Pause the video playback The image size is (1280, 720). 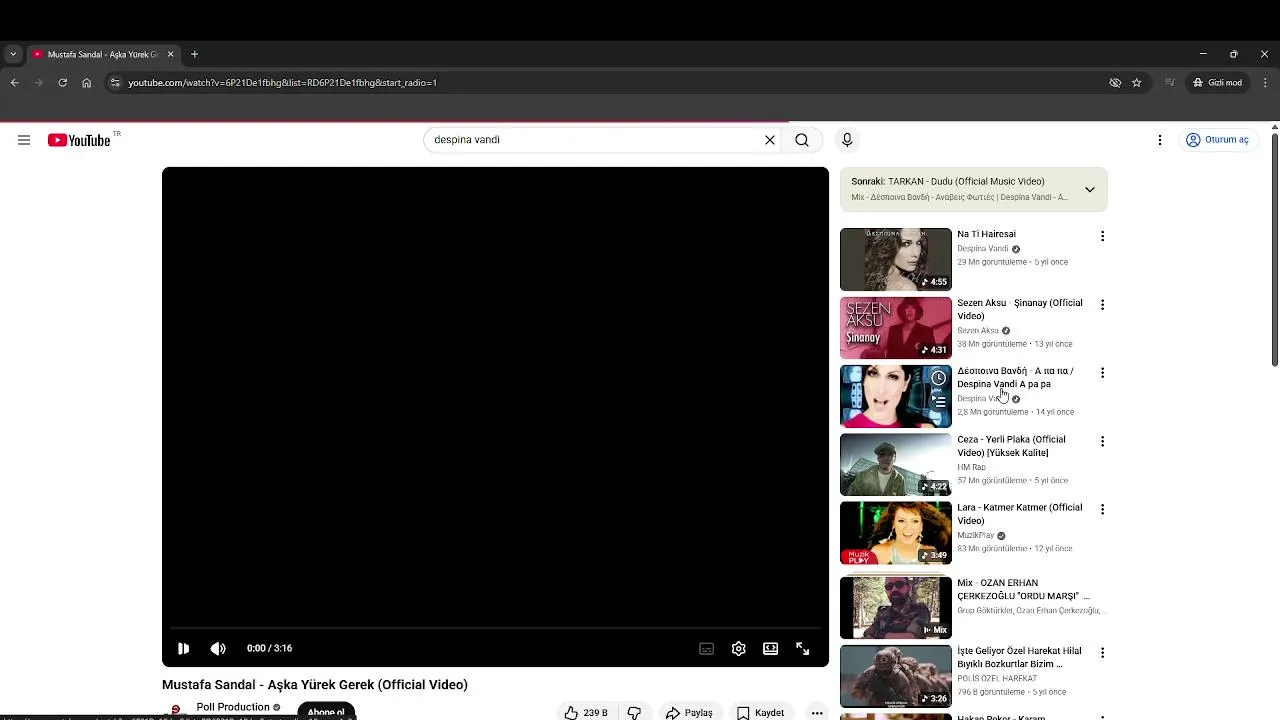(183, 648)
